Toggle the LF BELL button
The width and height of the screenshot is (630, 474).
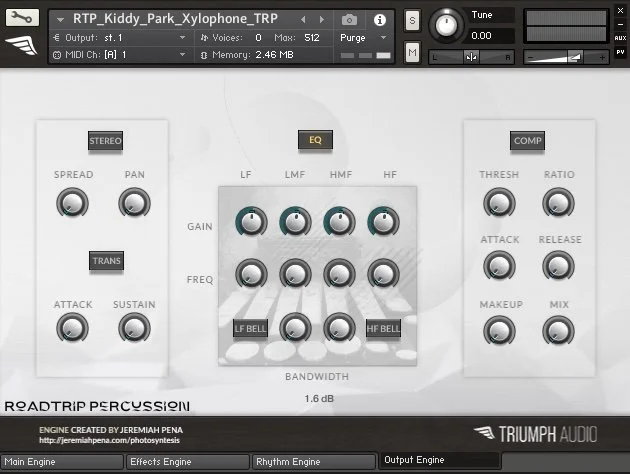tap(250, 329)
